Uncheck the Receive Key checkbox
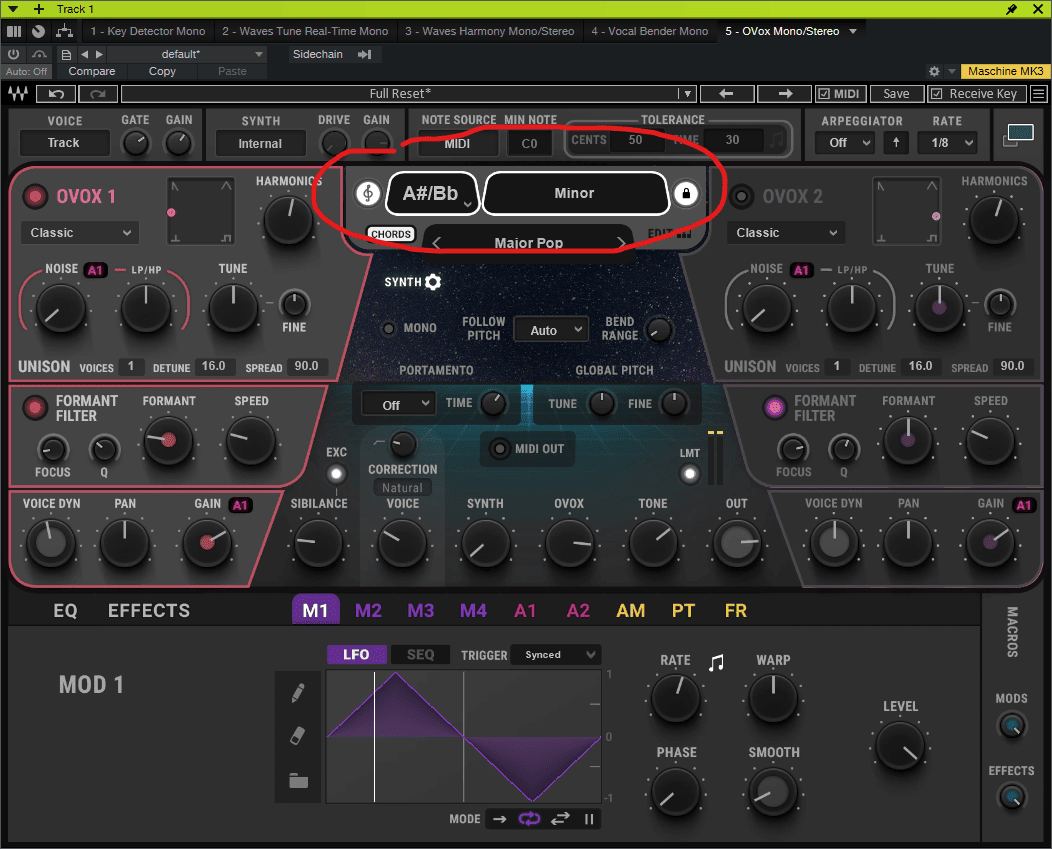1052x849 pixels. 937,94
